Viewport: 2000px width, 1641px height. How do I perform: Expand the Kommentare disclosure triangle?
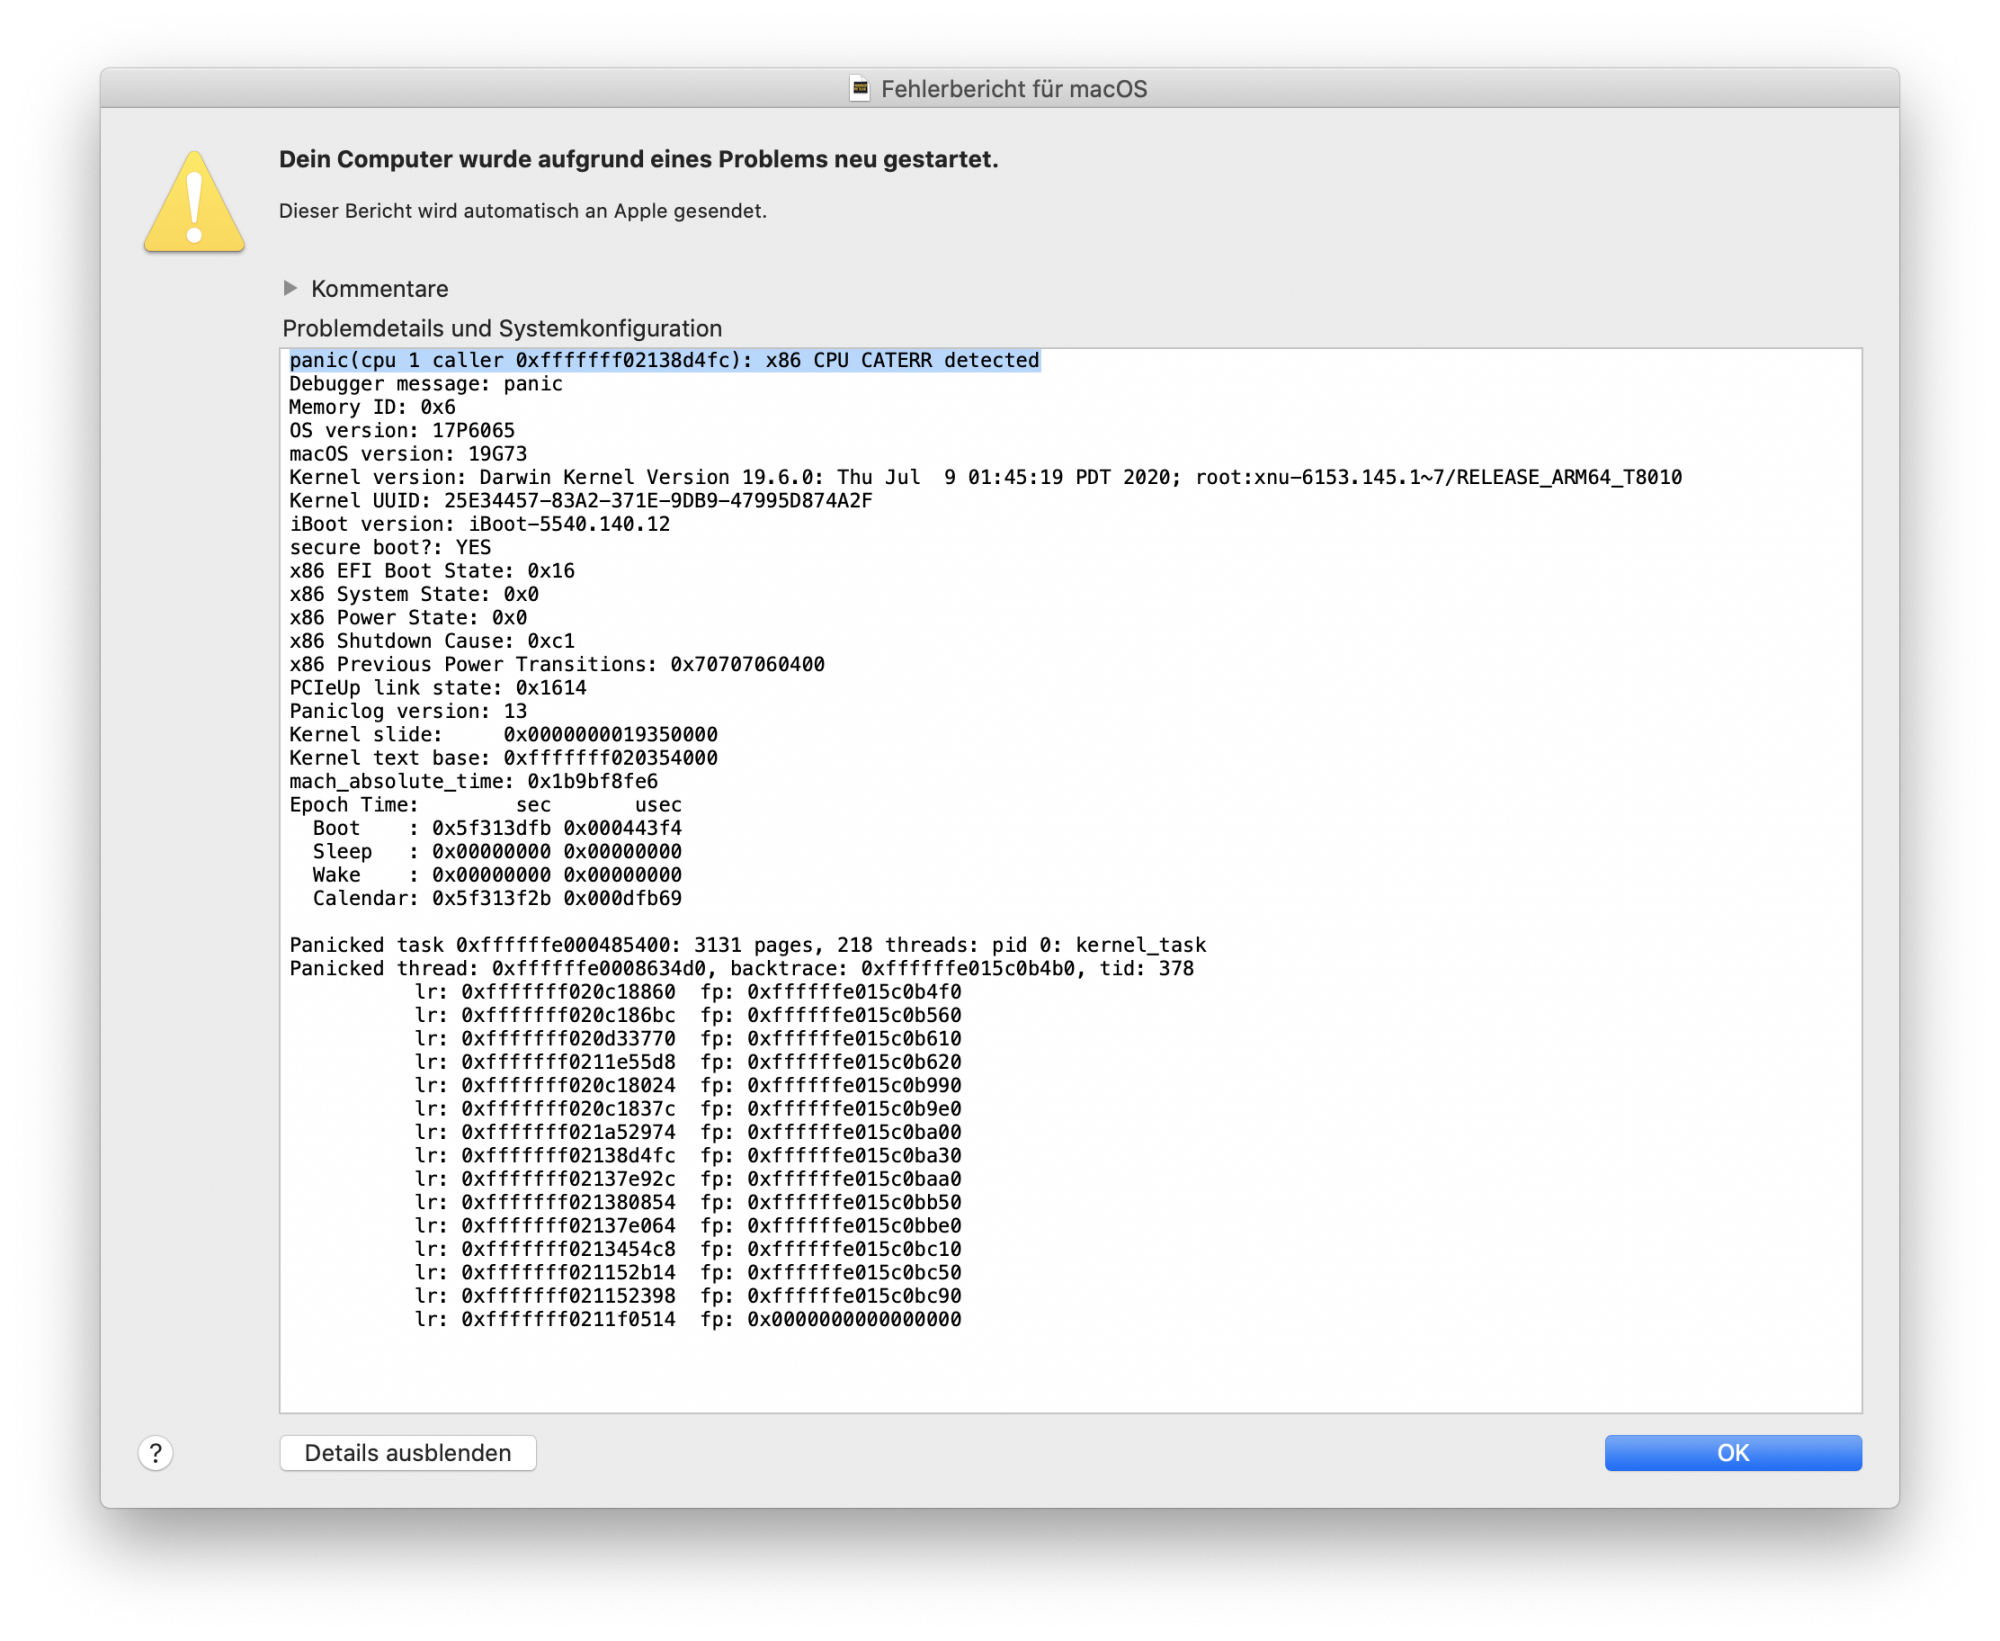(x=290, y=288)
